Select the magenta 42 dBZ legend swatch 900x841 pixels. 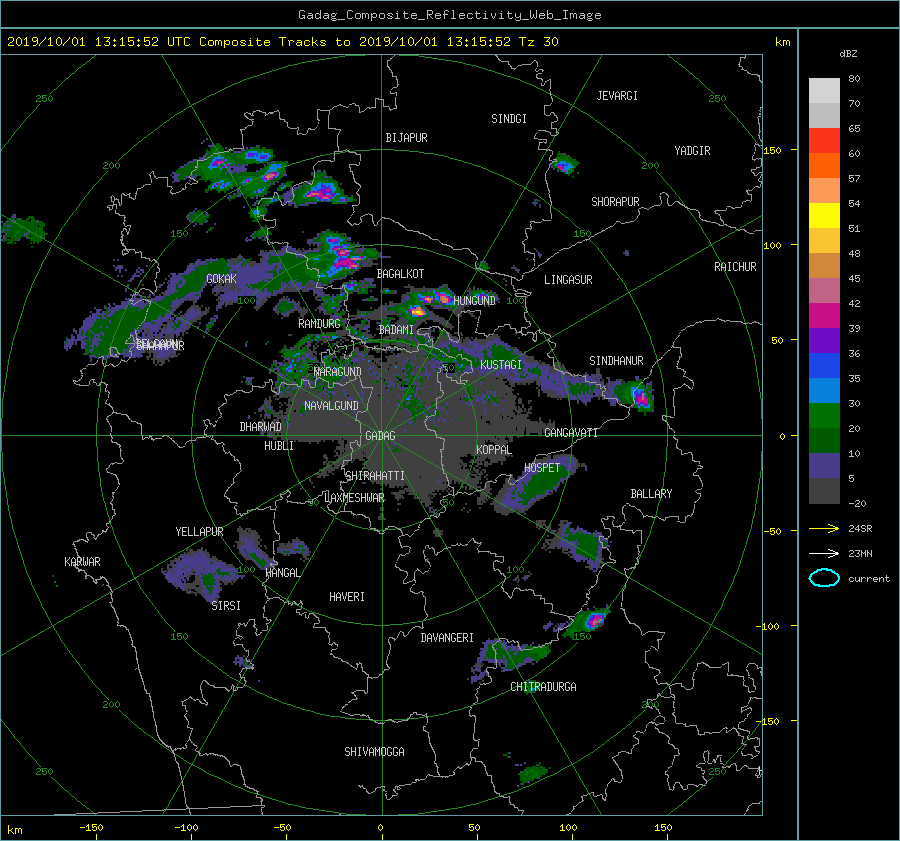[824, 315]
